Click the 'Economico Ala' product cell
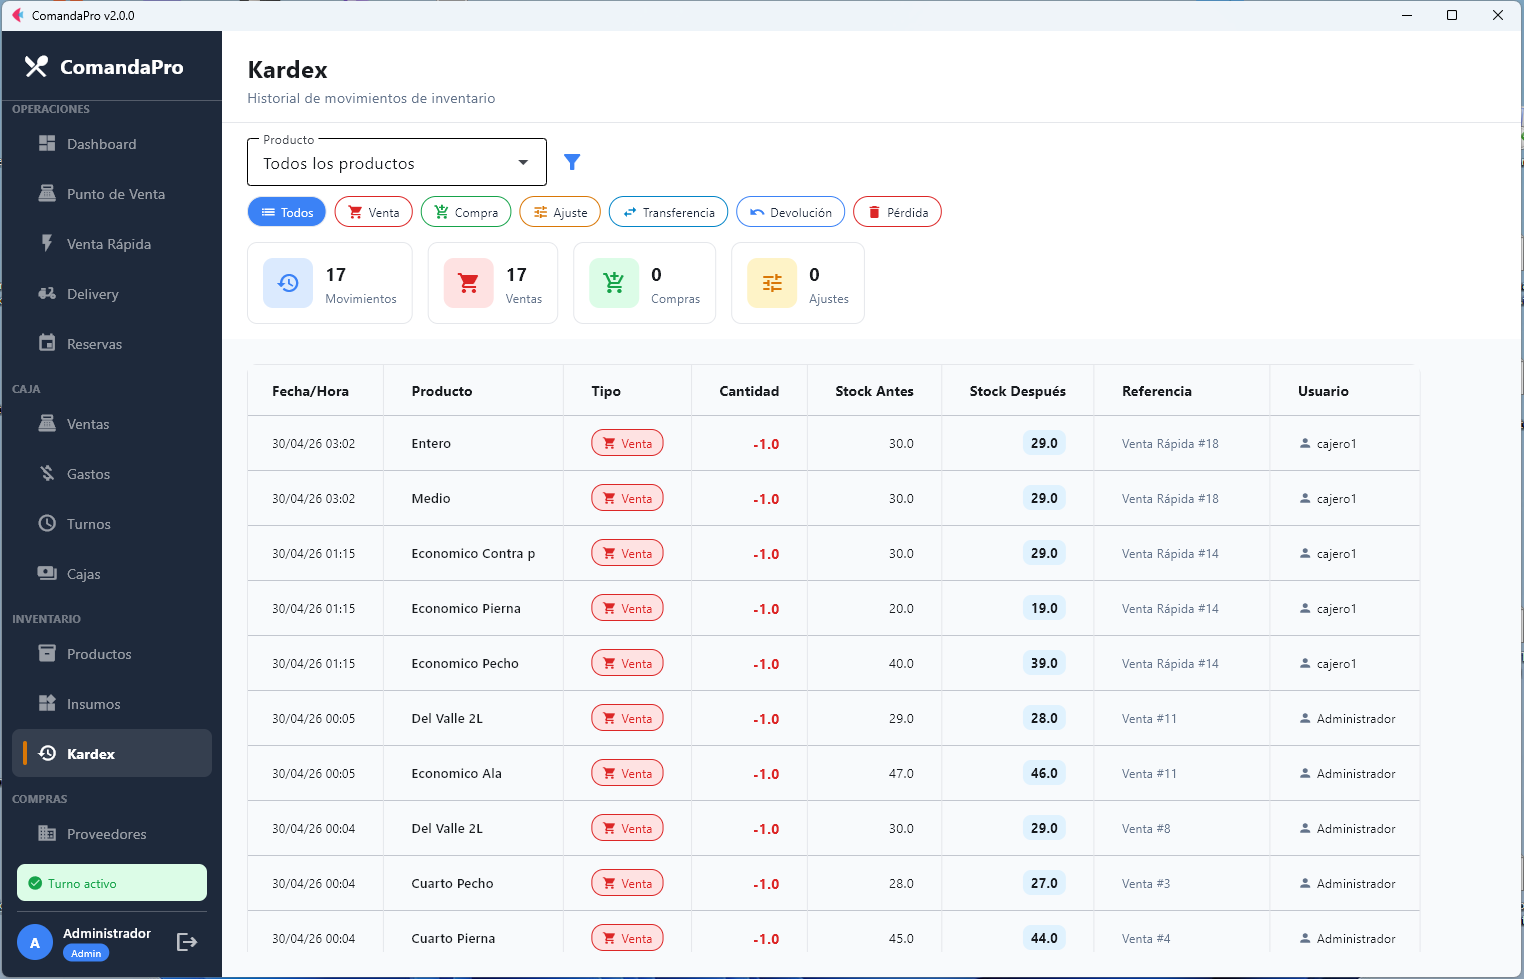 (457, 774)
